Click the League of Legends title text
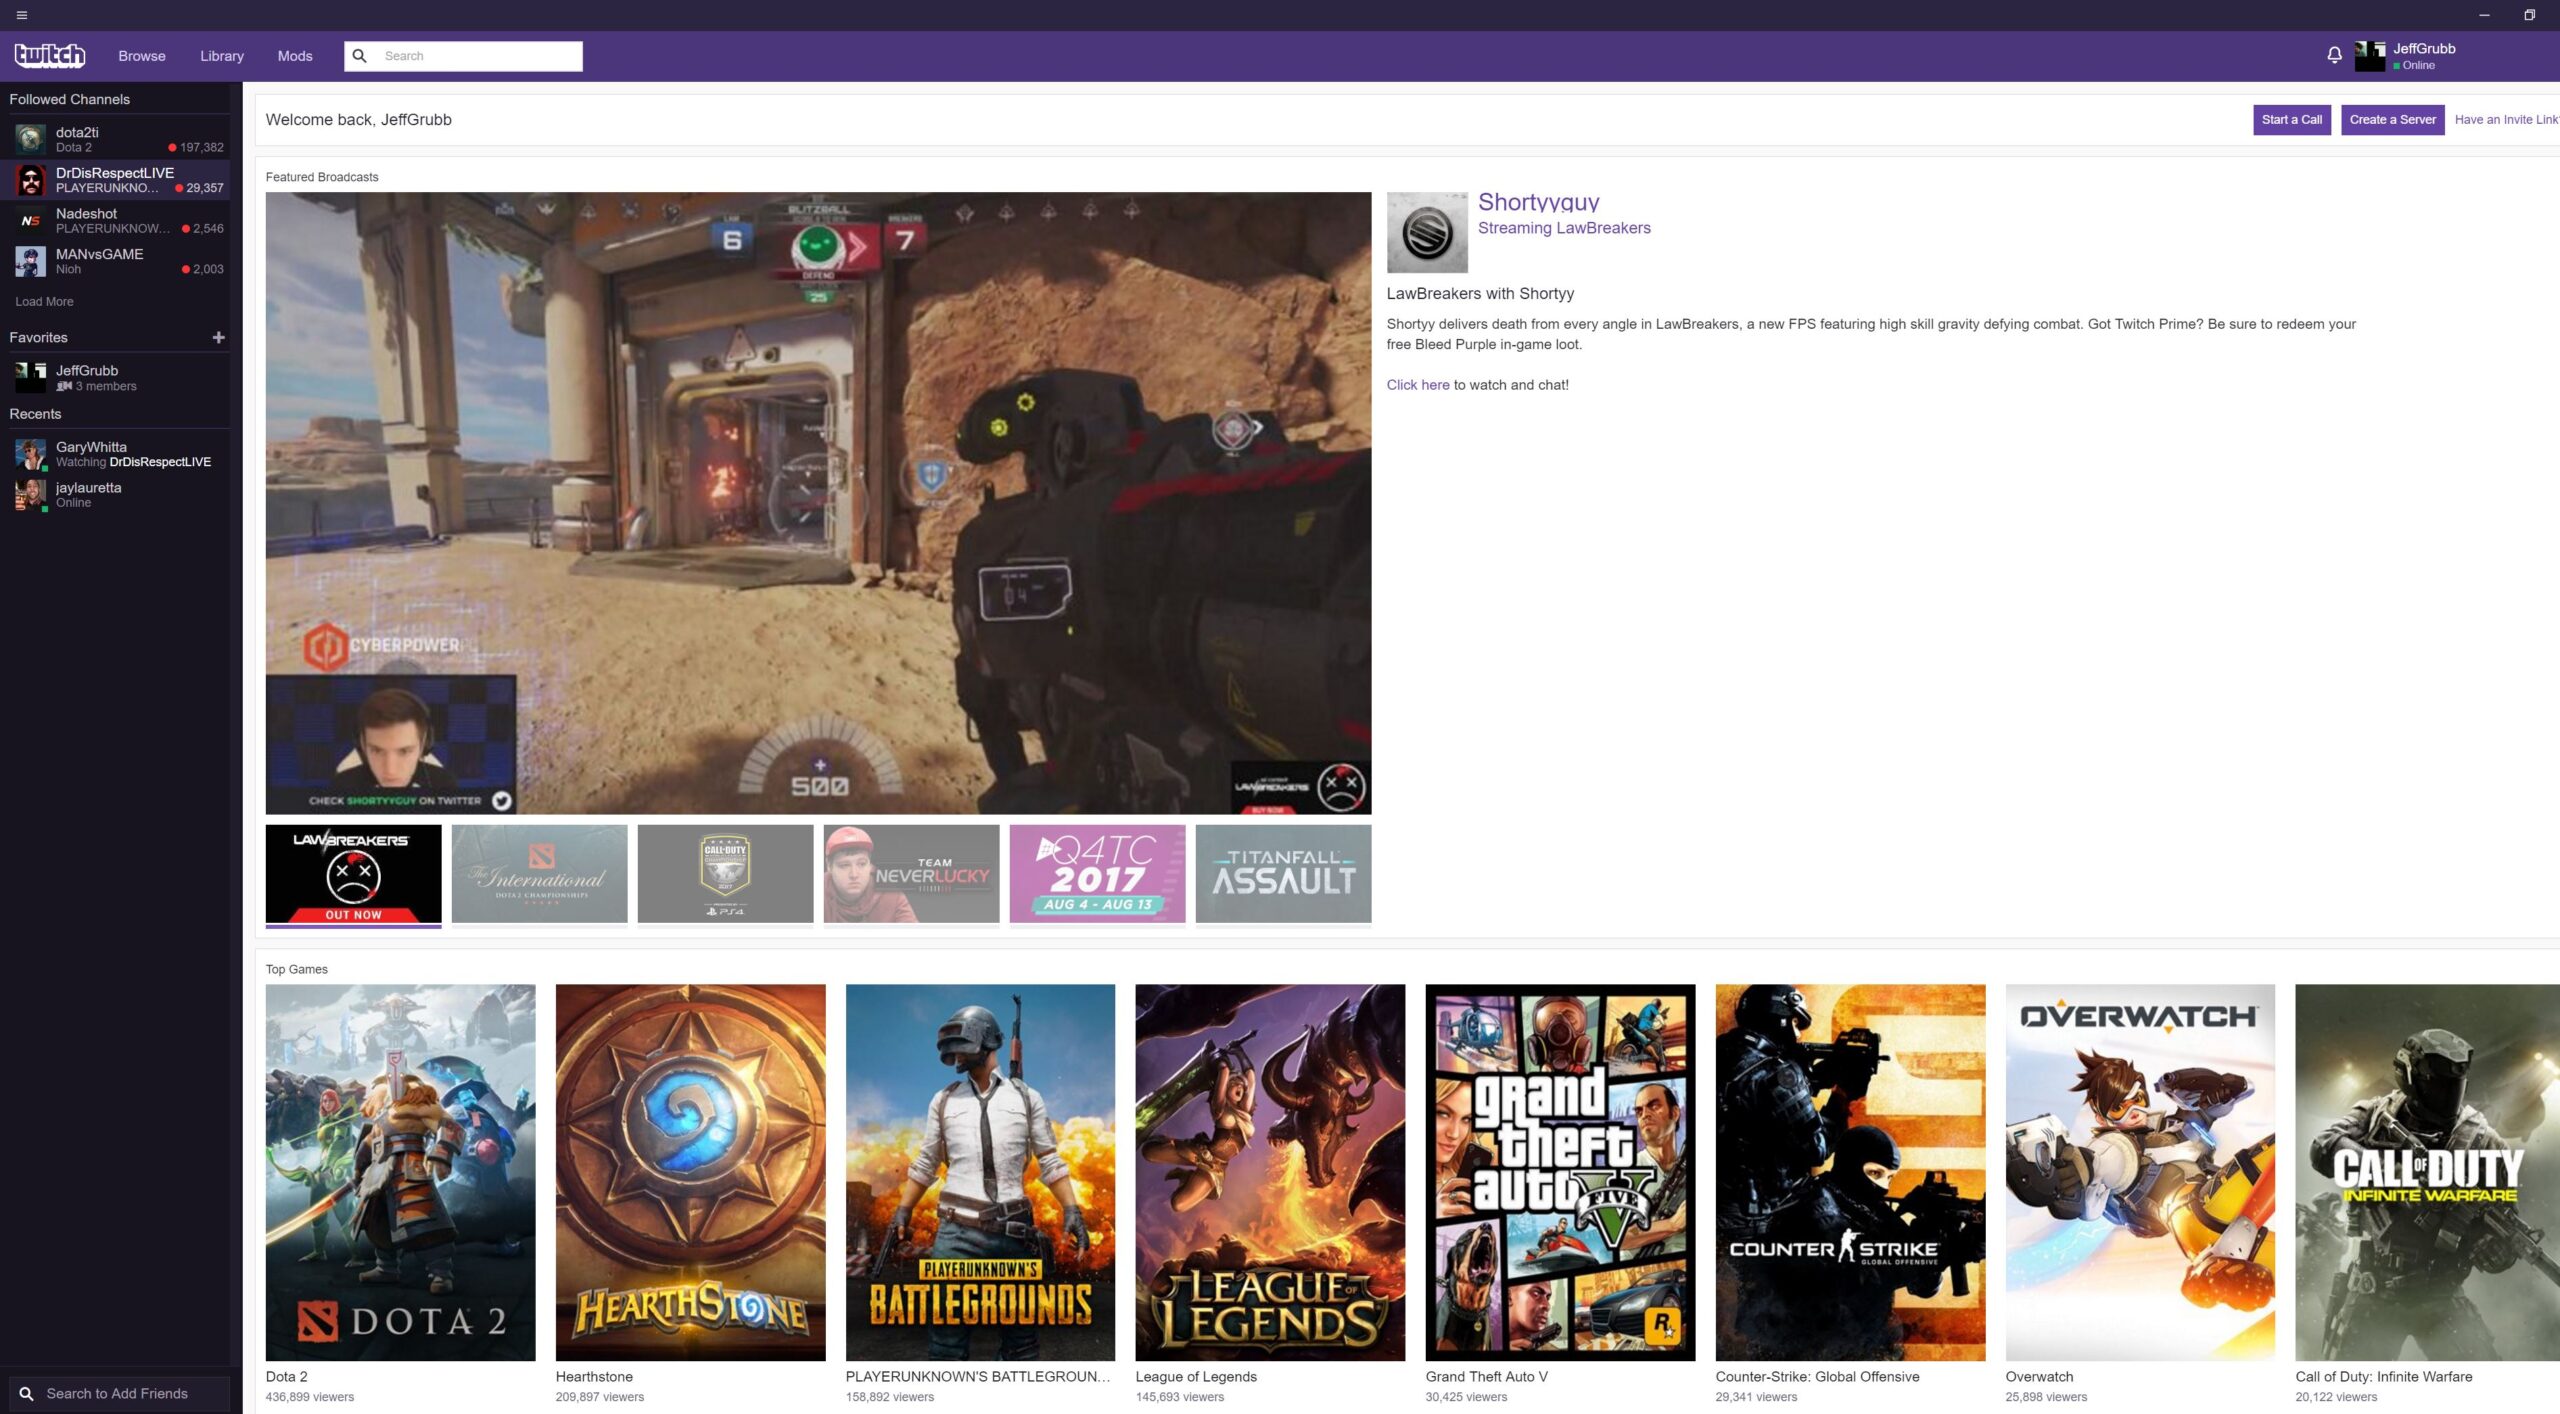2560x1414 pixels. 1196,1377
